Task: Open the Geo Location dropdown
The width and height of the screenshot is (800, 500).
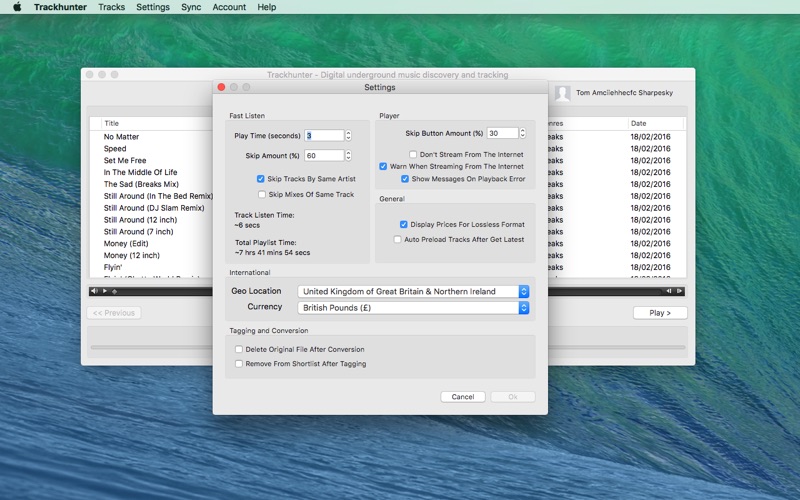Action: coord(413,291)
